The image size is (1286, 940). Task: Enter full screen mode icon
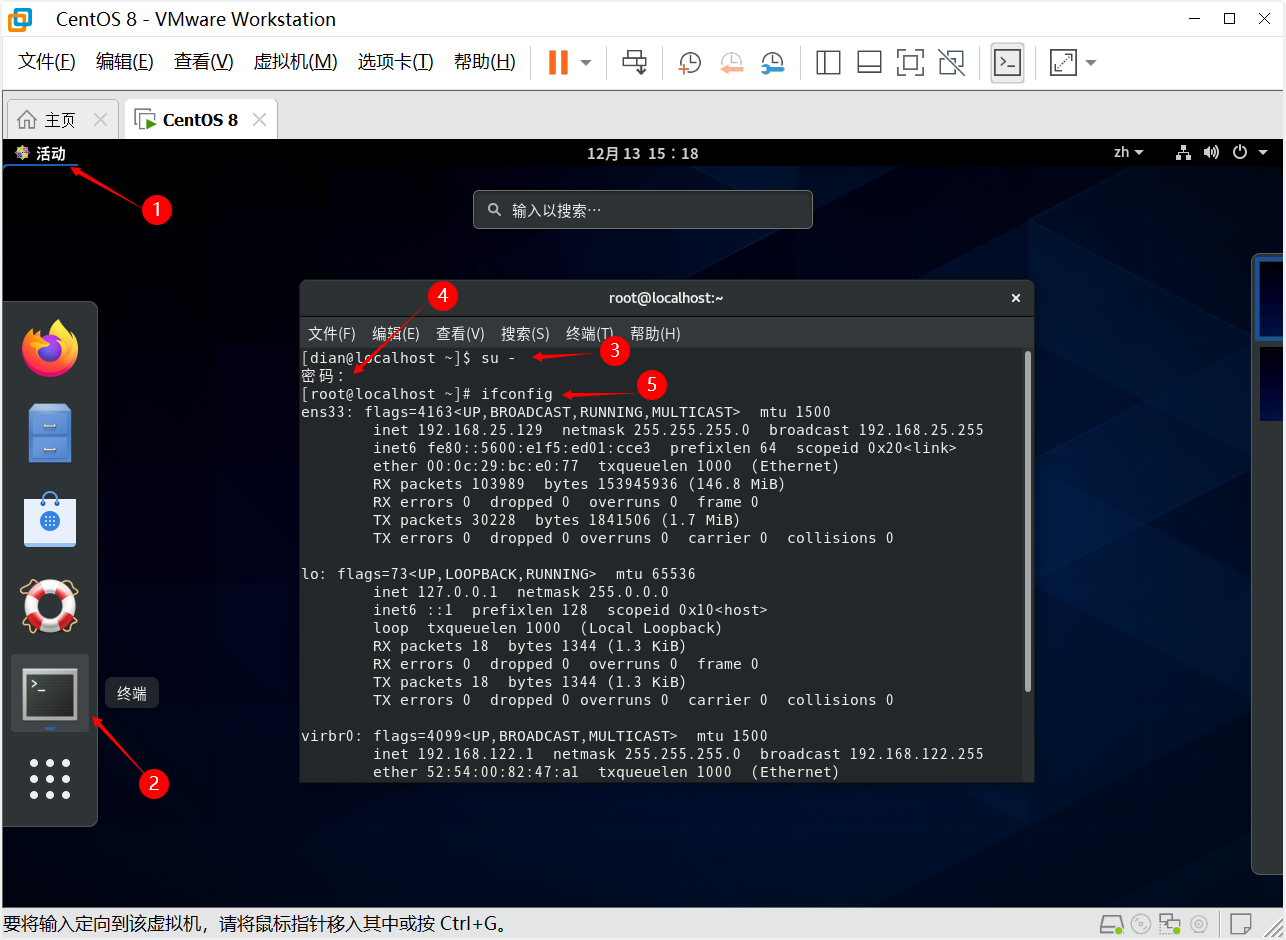[910, 62]
